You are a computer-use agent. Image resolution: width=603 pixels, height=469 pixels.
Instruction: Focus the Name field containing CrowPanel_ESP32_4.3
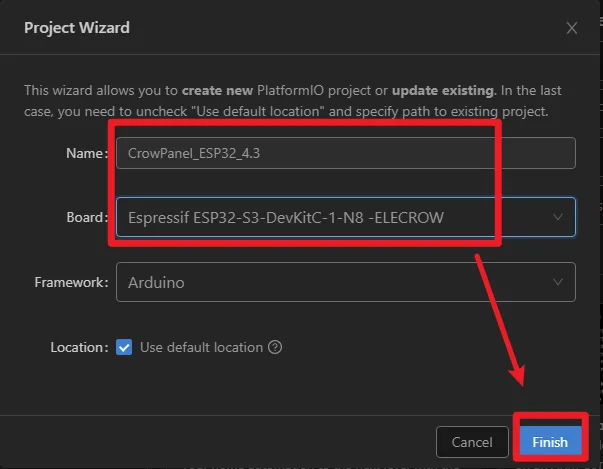(346, 153)
